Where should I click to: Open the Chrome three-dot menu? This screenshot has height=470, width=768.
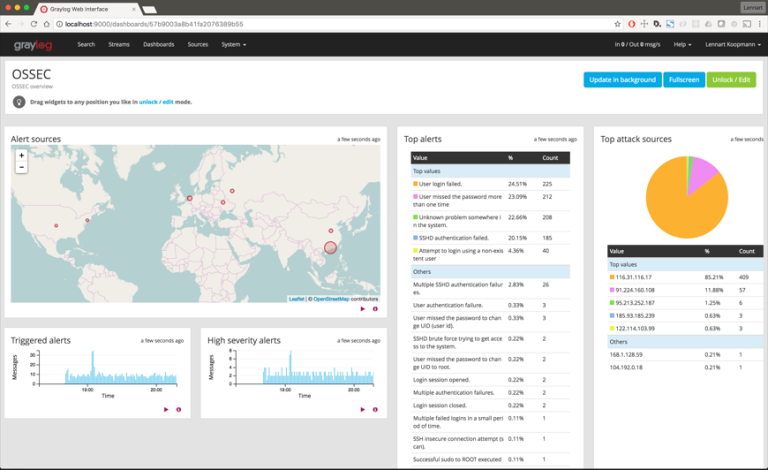tap(760, 24)
